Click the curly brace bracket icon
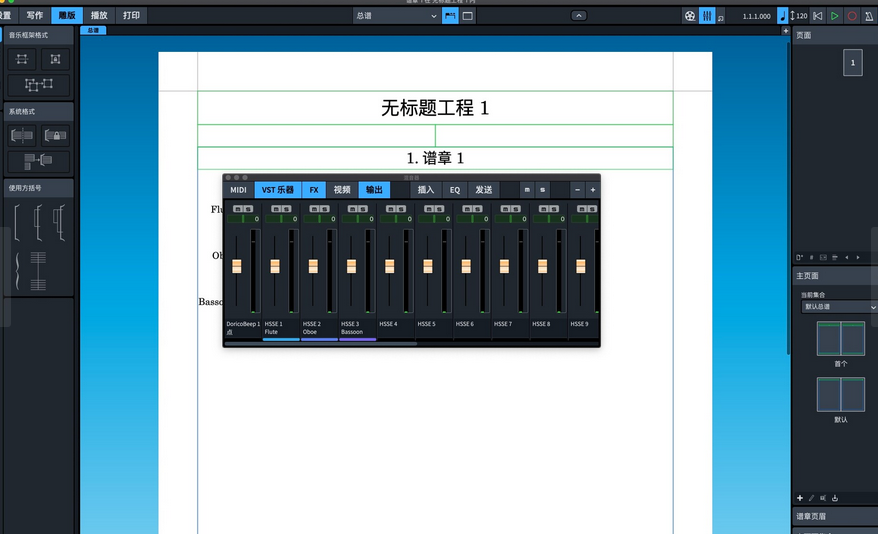The height and width of the screenshot is (534, 878). coord(20,271)
